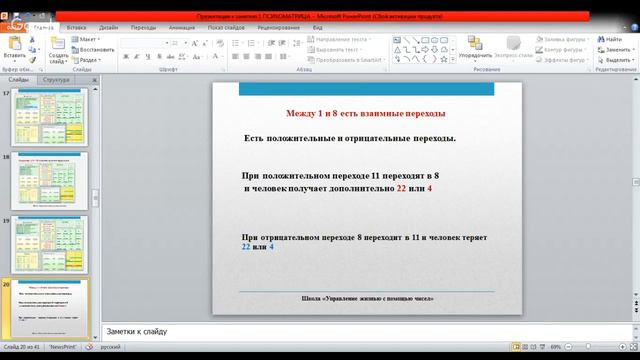The width and height of the screenshot is (640, 360).
Task: Toggle Strikethrough (abc) formatting
Action: pyautogui.click(x=170, y=57)
